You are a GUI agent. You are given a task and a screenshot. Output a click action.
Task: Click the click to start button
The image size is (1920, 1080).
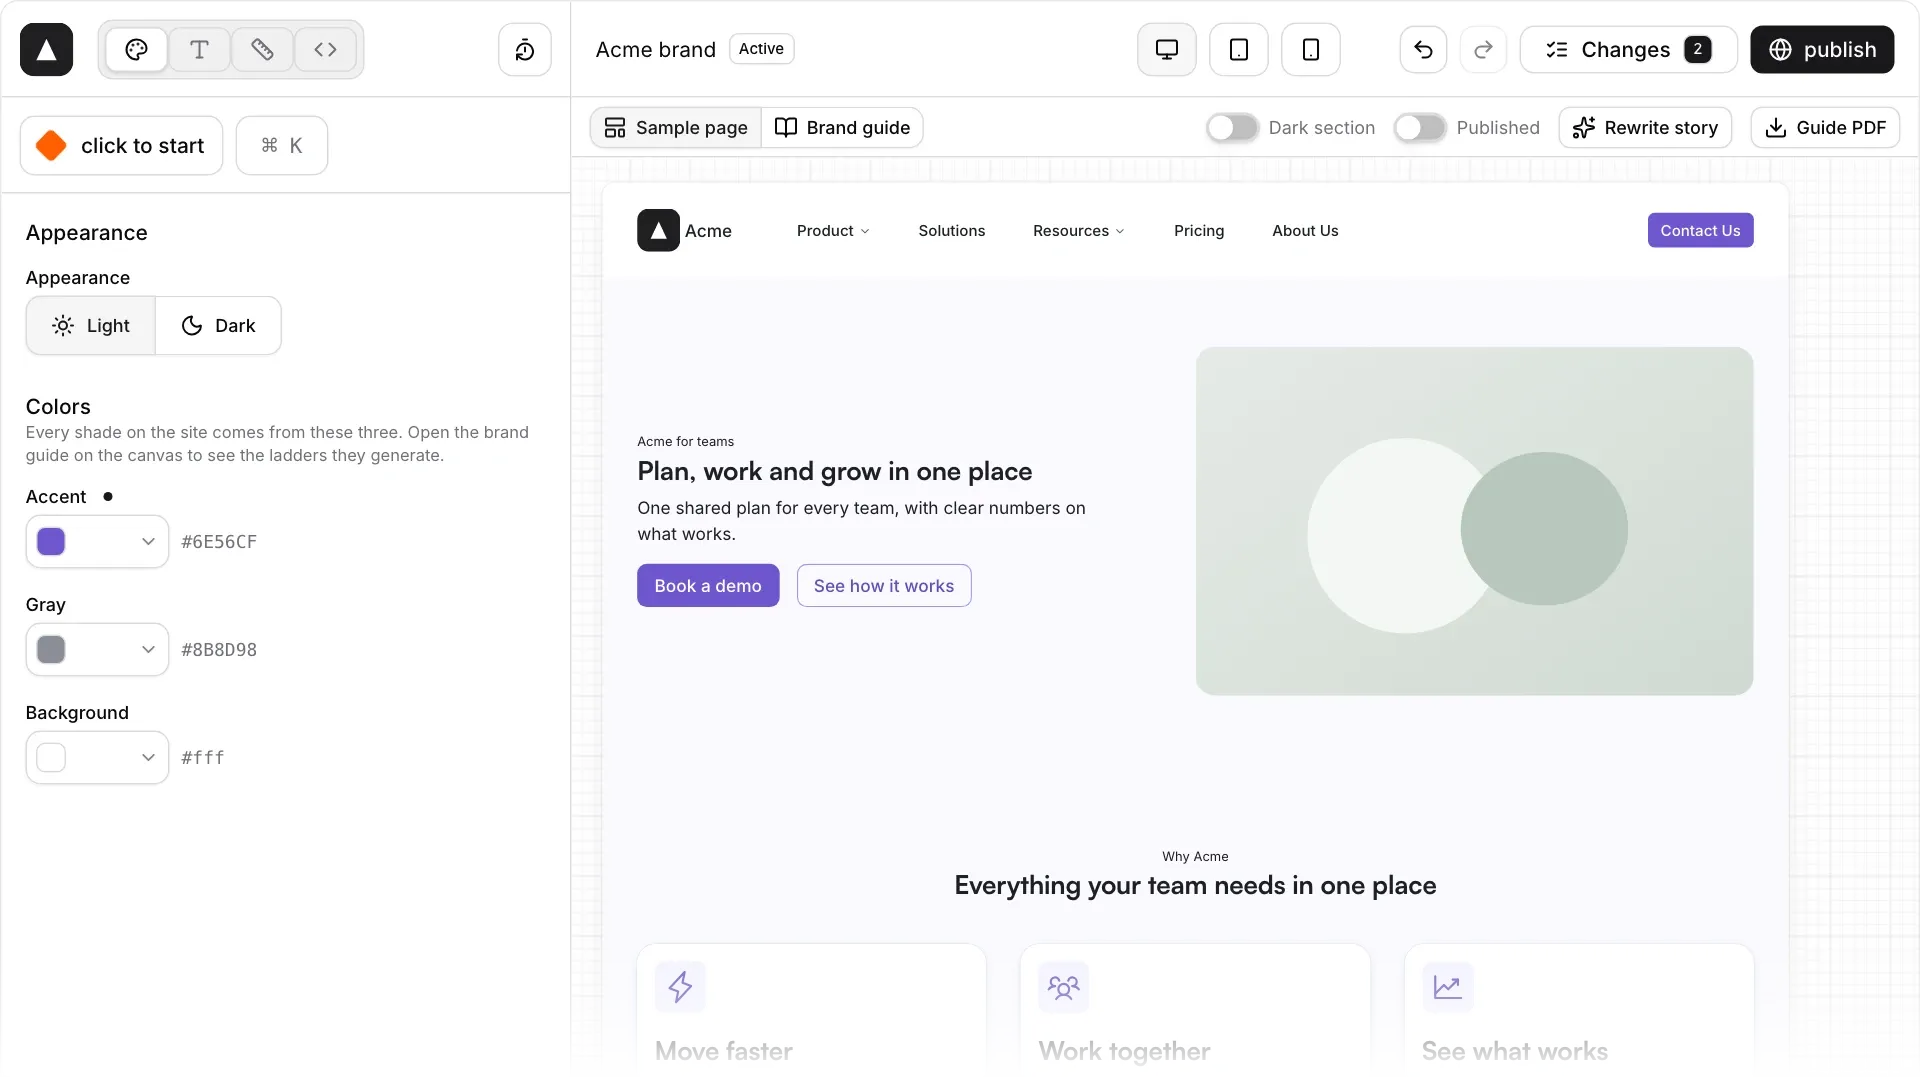coord(121,145)
